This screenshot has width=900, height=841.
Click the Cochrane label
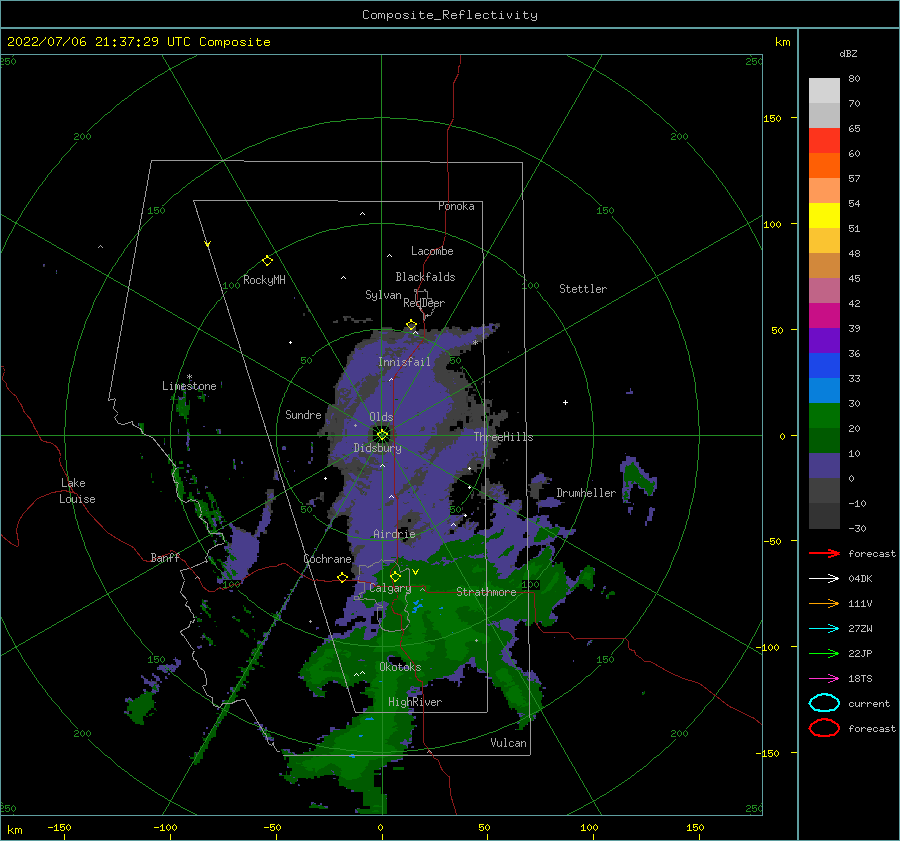click(327, 559)
